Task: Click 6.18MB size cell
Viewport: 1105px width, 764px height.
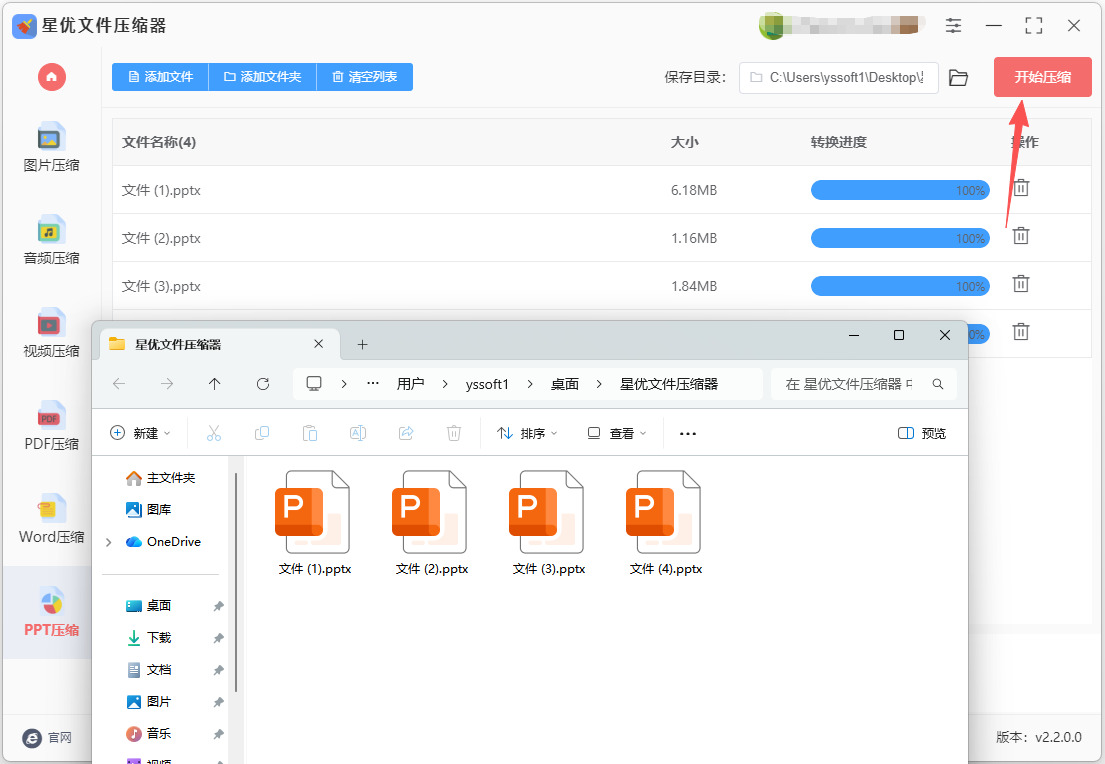Action: [694, 190]
